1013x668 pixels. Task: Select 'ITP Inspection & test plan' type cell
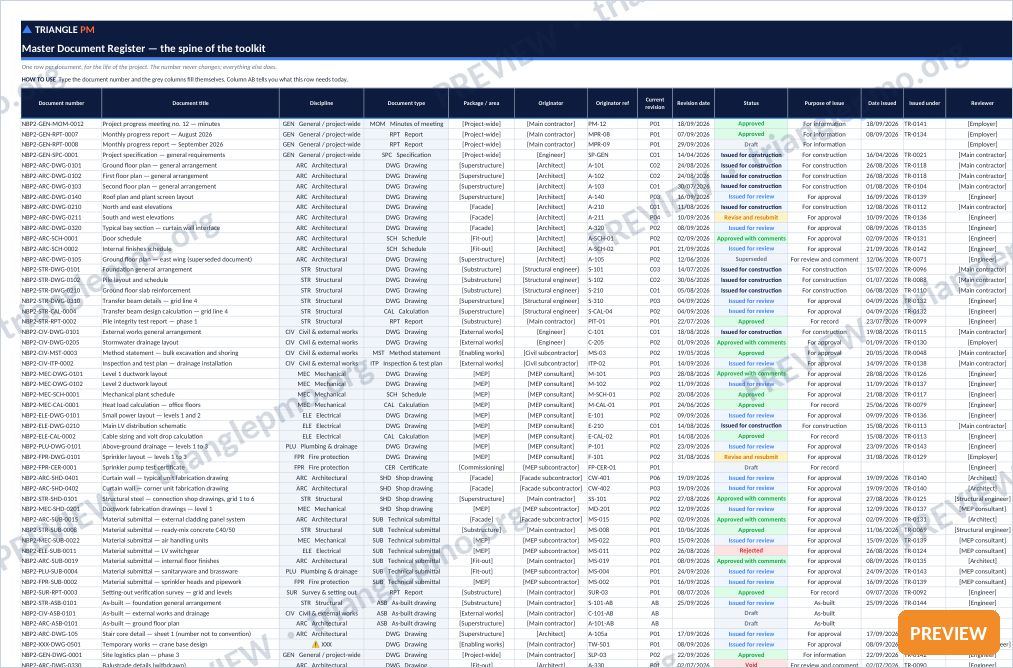coord(406,363)
